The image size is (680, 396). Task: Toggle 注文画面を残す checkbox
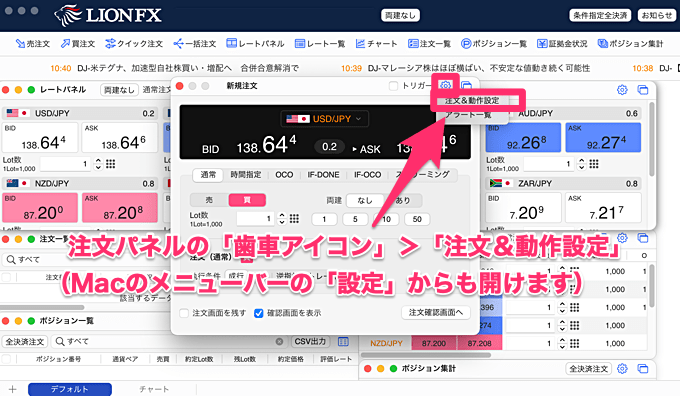click(x=184, y=313)
